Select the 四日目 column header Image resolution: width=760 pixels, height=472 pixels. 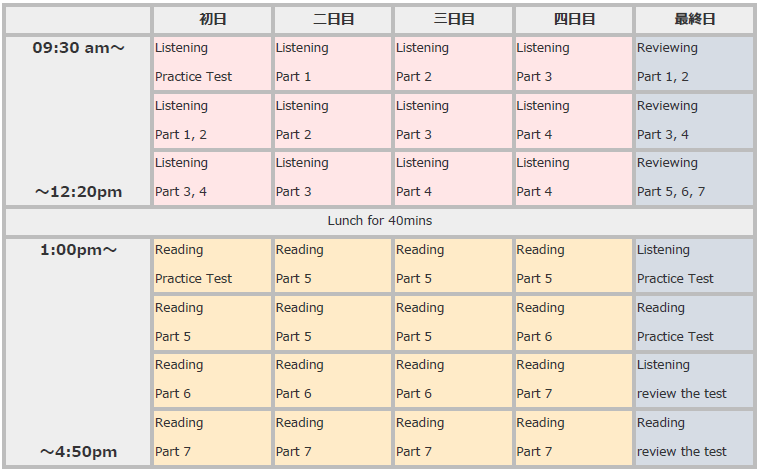coord(573,19)
